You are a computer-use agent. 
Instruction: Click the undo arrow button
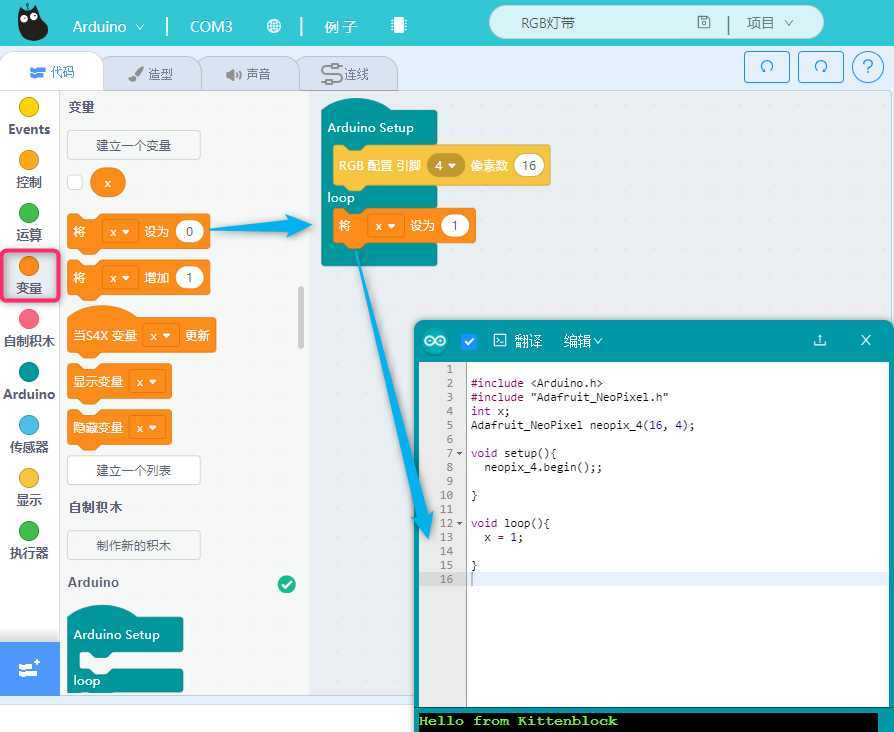pos(767,67)
